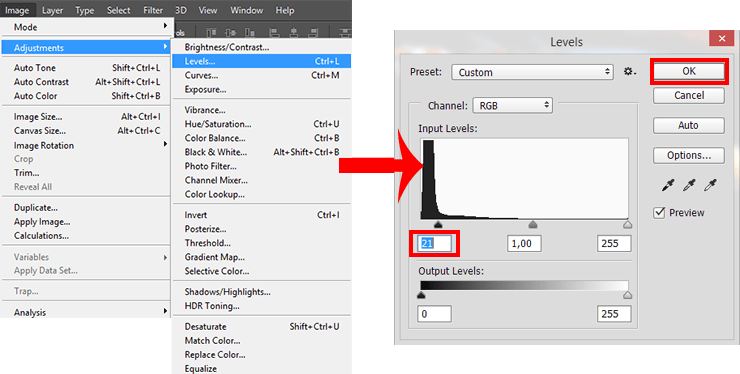Click the input shadow slider triangle
The image size is (740, 374).
438,225
